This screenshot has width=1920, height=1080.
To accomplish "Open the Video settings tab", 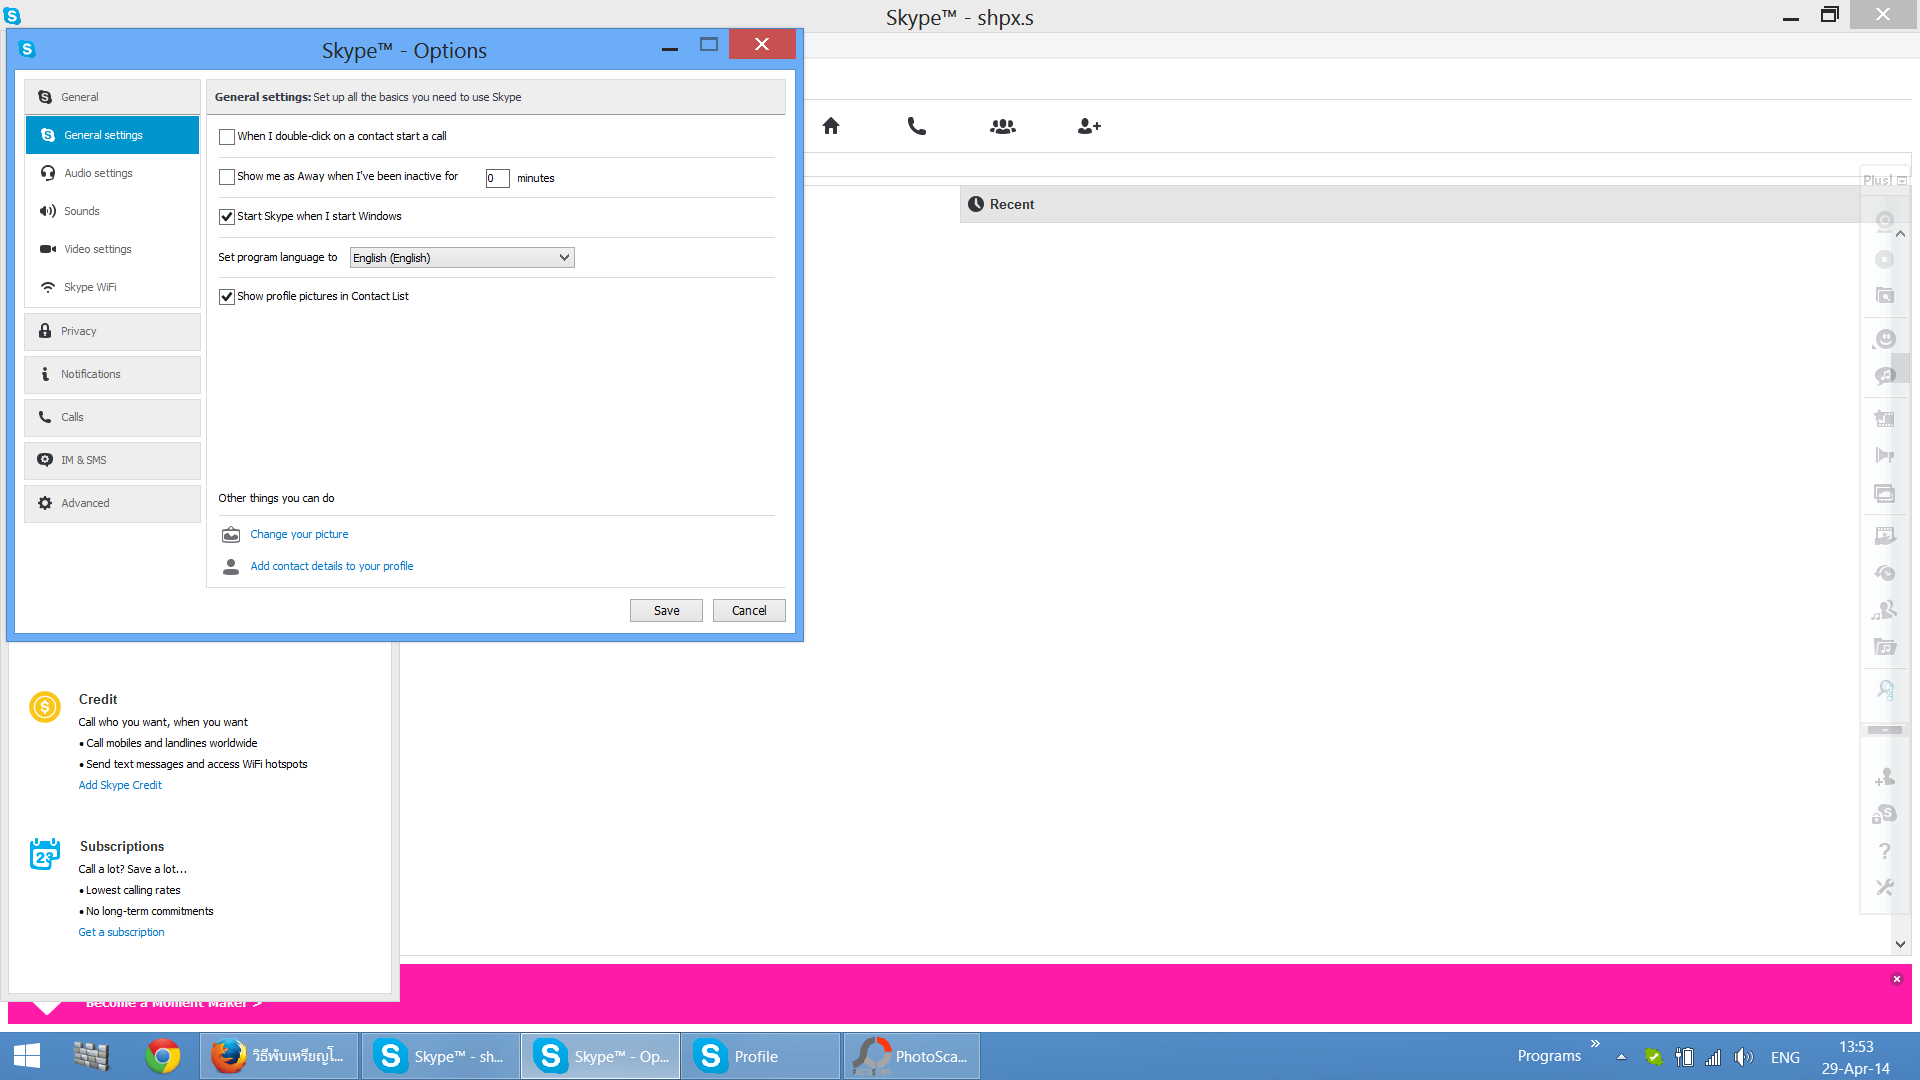I will [98, 249].
